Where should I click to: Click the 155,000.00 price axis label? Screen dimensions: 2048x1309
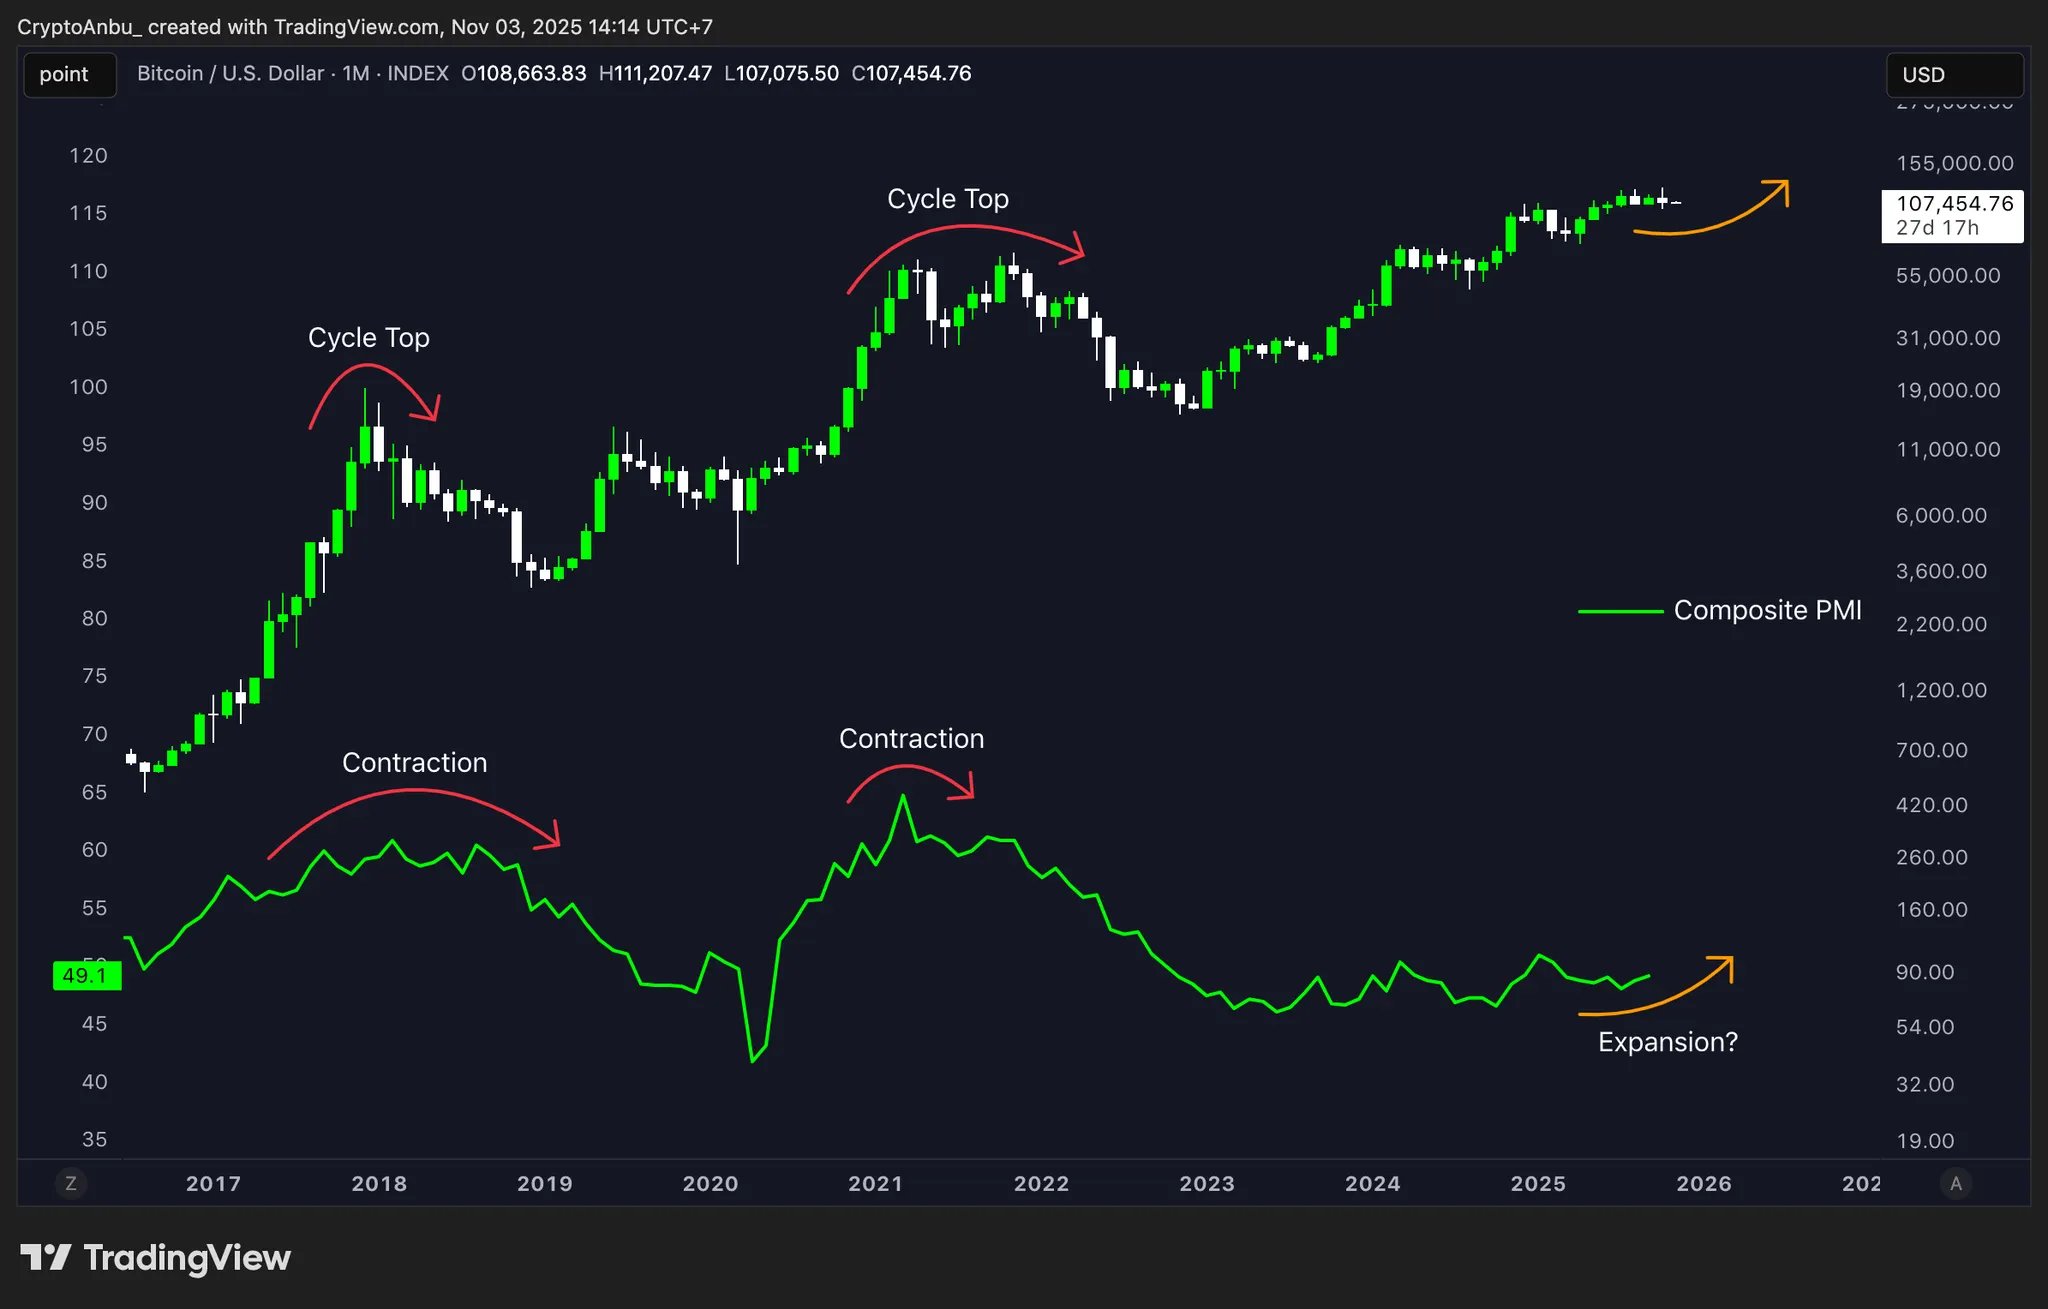1954,163
